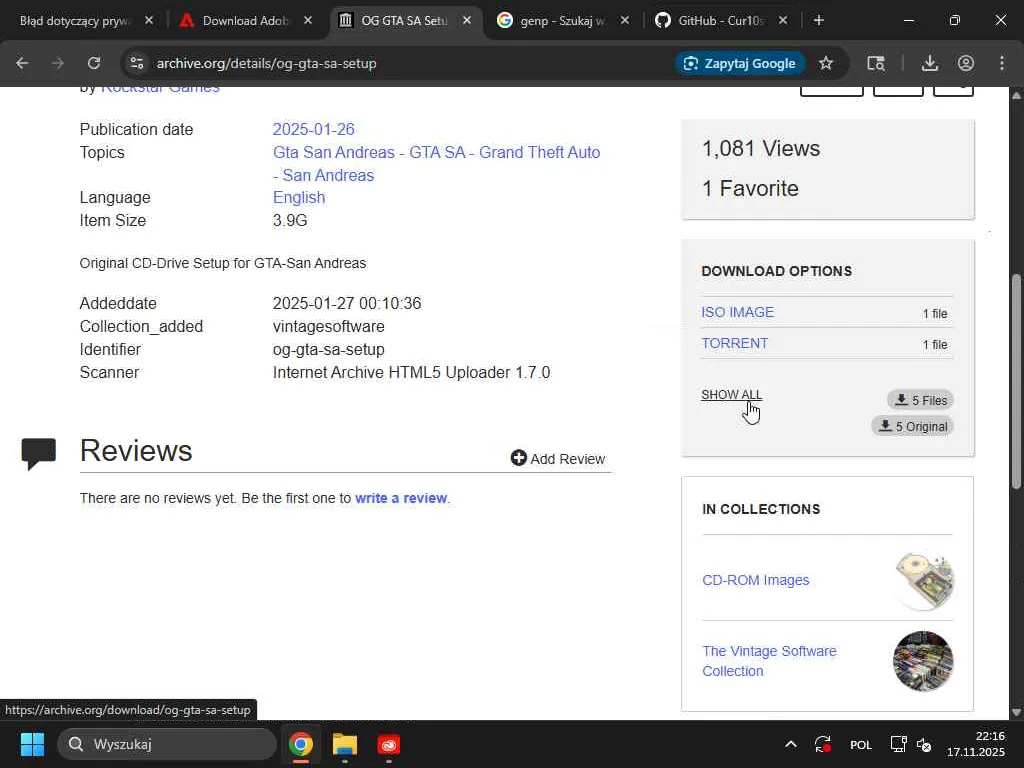This screenshot has height=768, width=1024.
Task: Switch to the GitHub - Cur10s tab
Action: (x=720, y=21)
